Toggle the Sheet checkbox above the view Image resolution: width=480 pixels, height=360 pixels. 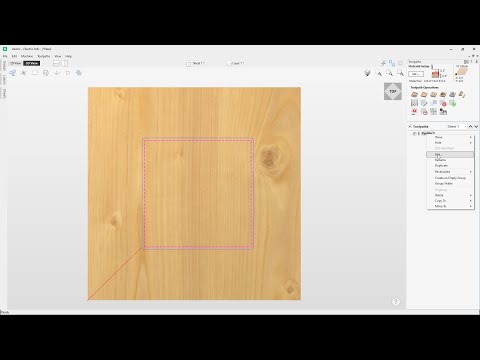point(189,64)
